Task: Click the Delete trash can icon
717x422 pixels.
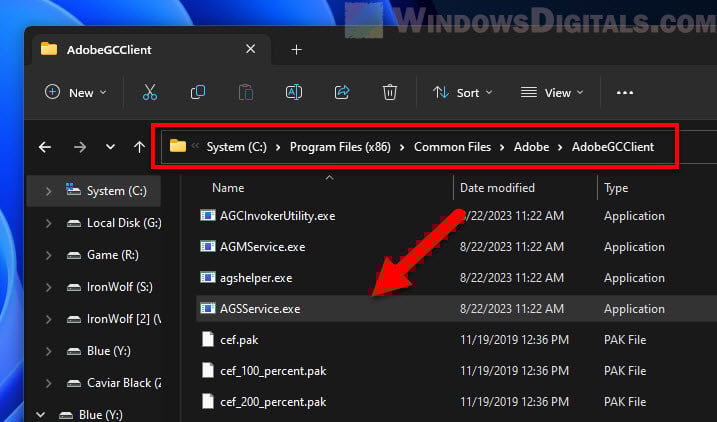Action: coord(390,92)
